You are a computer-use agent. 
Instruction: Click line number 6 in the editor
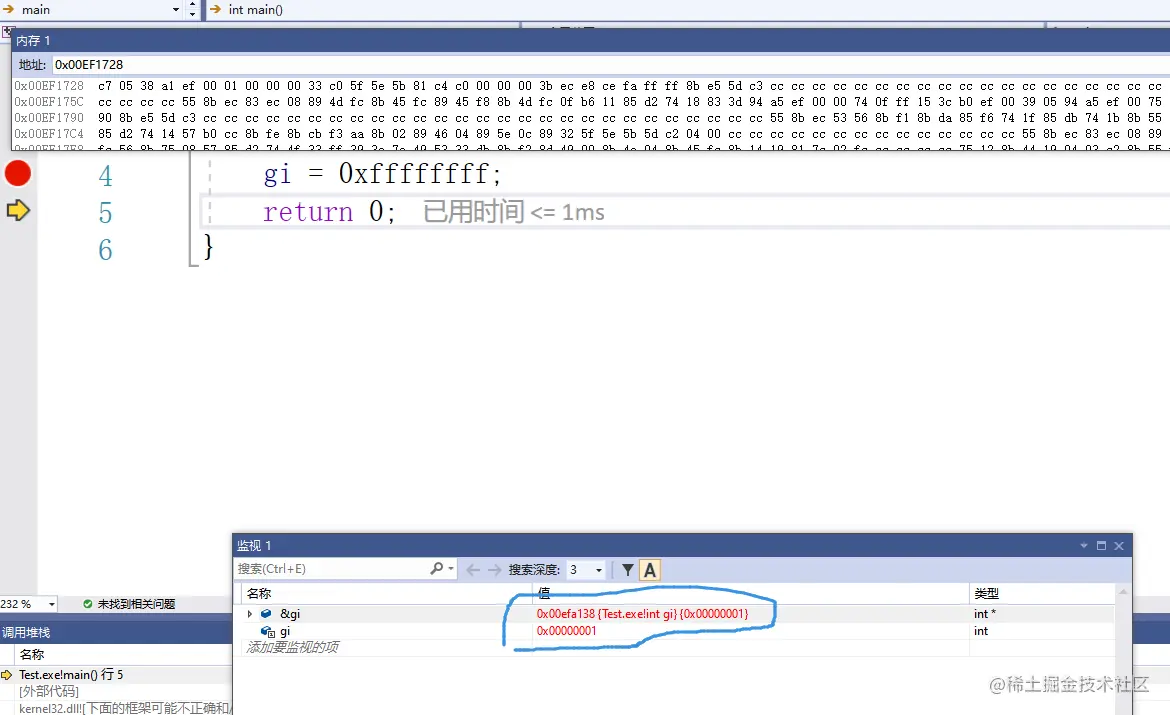(105, 249)
